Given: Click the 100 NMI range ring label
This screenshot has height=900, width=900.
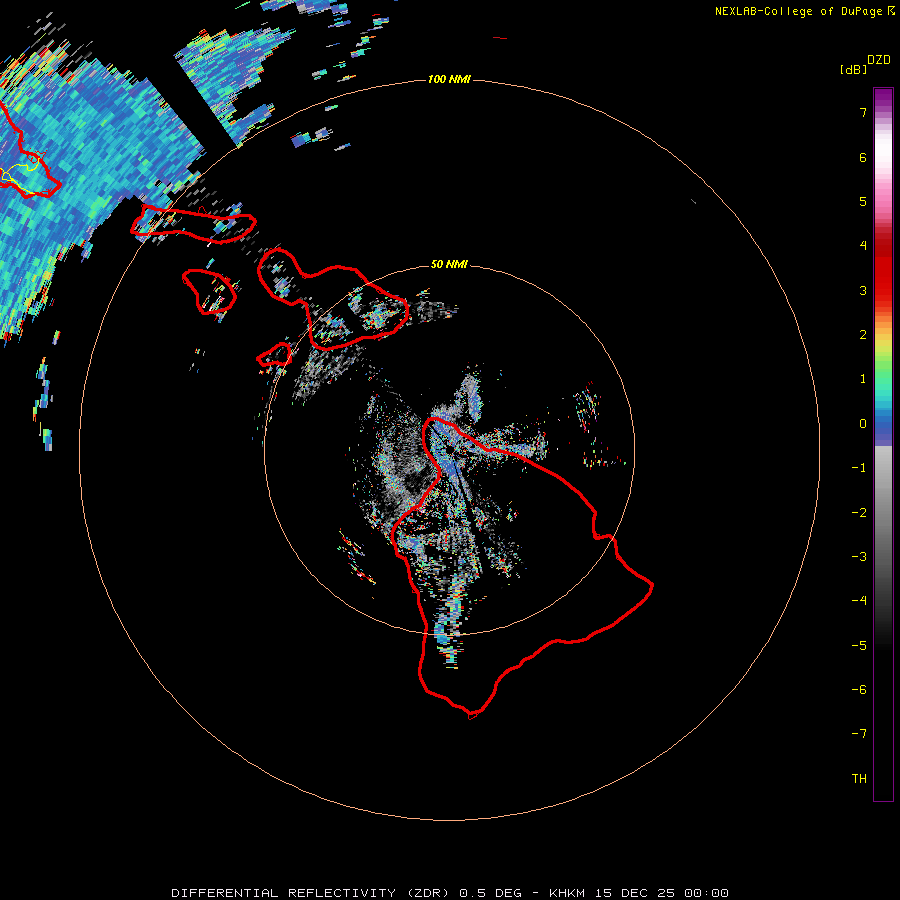Looking at the screenshot, I should pos(449,79).
